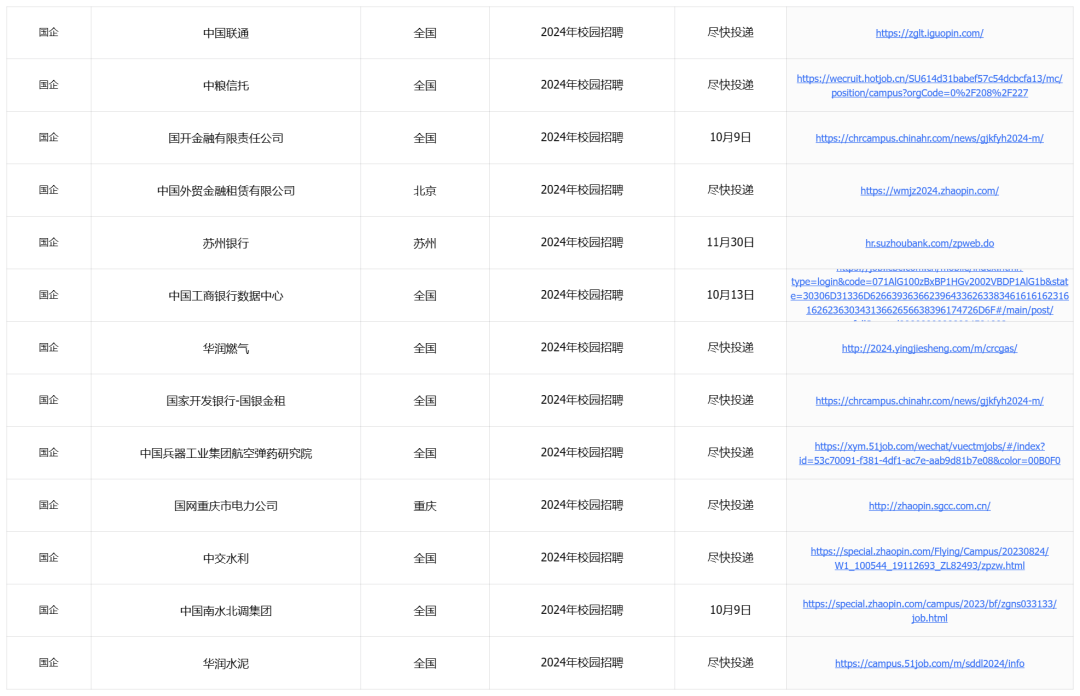Open the zhaopin.sgcc.com.cn link
The height and width of the screenshot is (696, 1080).
coord(929,506)
